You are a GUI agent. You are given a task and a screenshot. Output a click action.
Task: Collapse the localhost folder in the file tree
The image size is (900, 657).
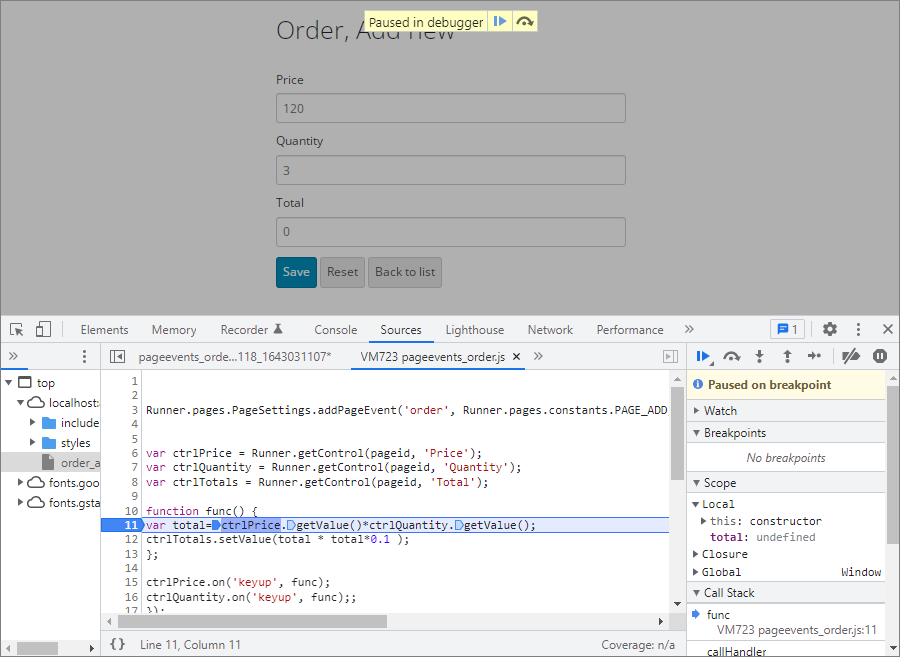[x=22, y=402]
